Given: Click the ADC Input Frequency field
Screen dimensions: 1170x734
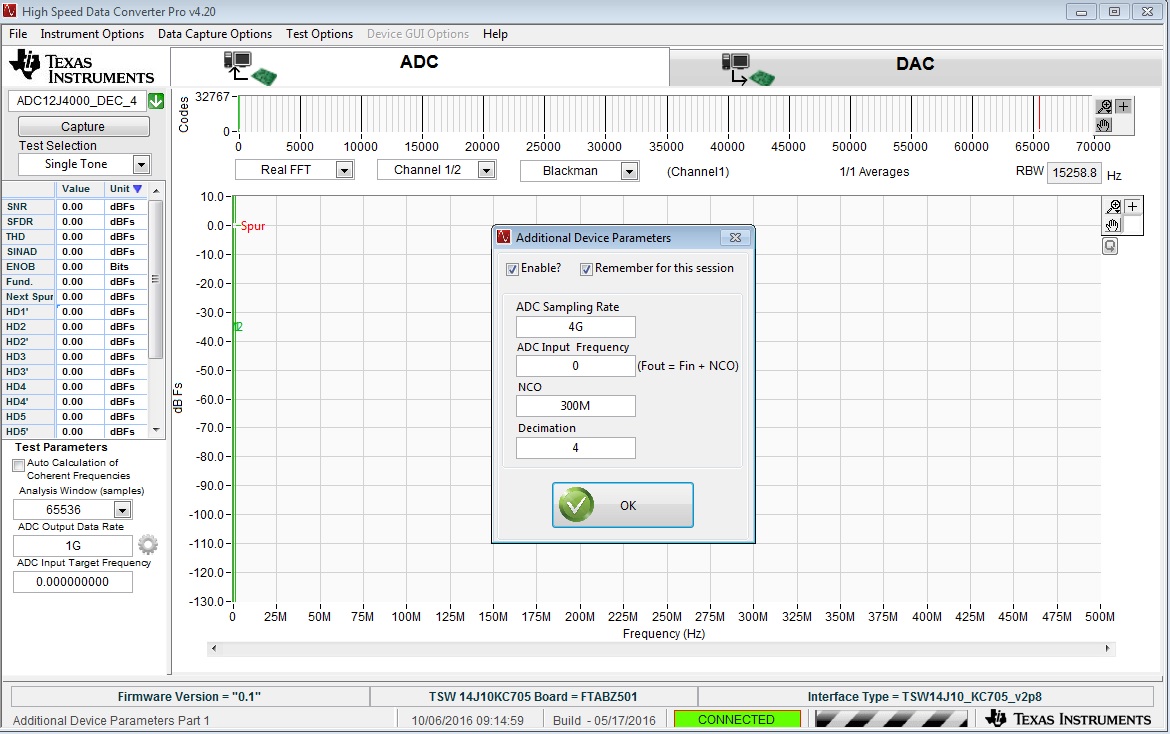Looking at the screenshot, I should point(575,366).
